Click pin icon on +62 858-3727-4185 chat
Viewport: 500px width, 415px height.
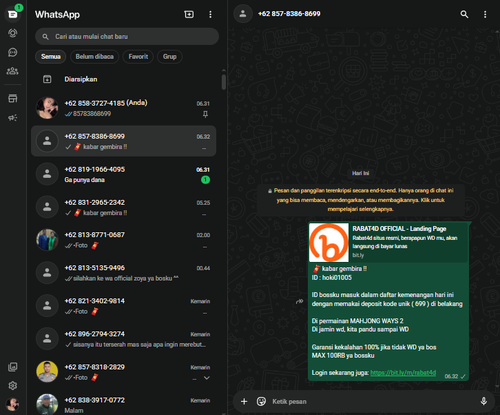click(205, 114)
